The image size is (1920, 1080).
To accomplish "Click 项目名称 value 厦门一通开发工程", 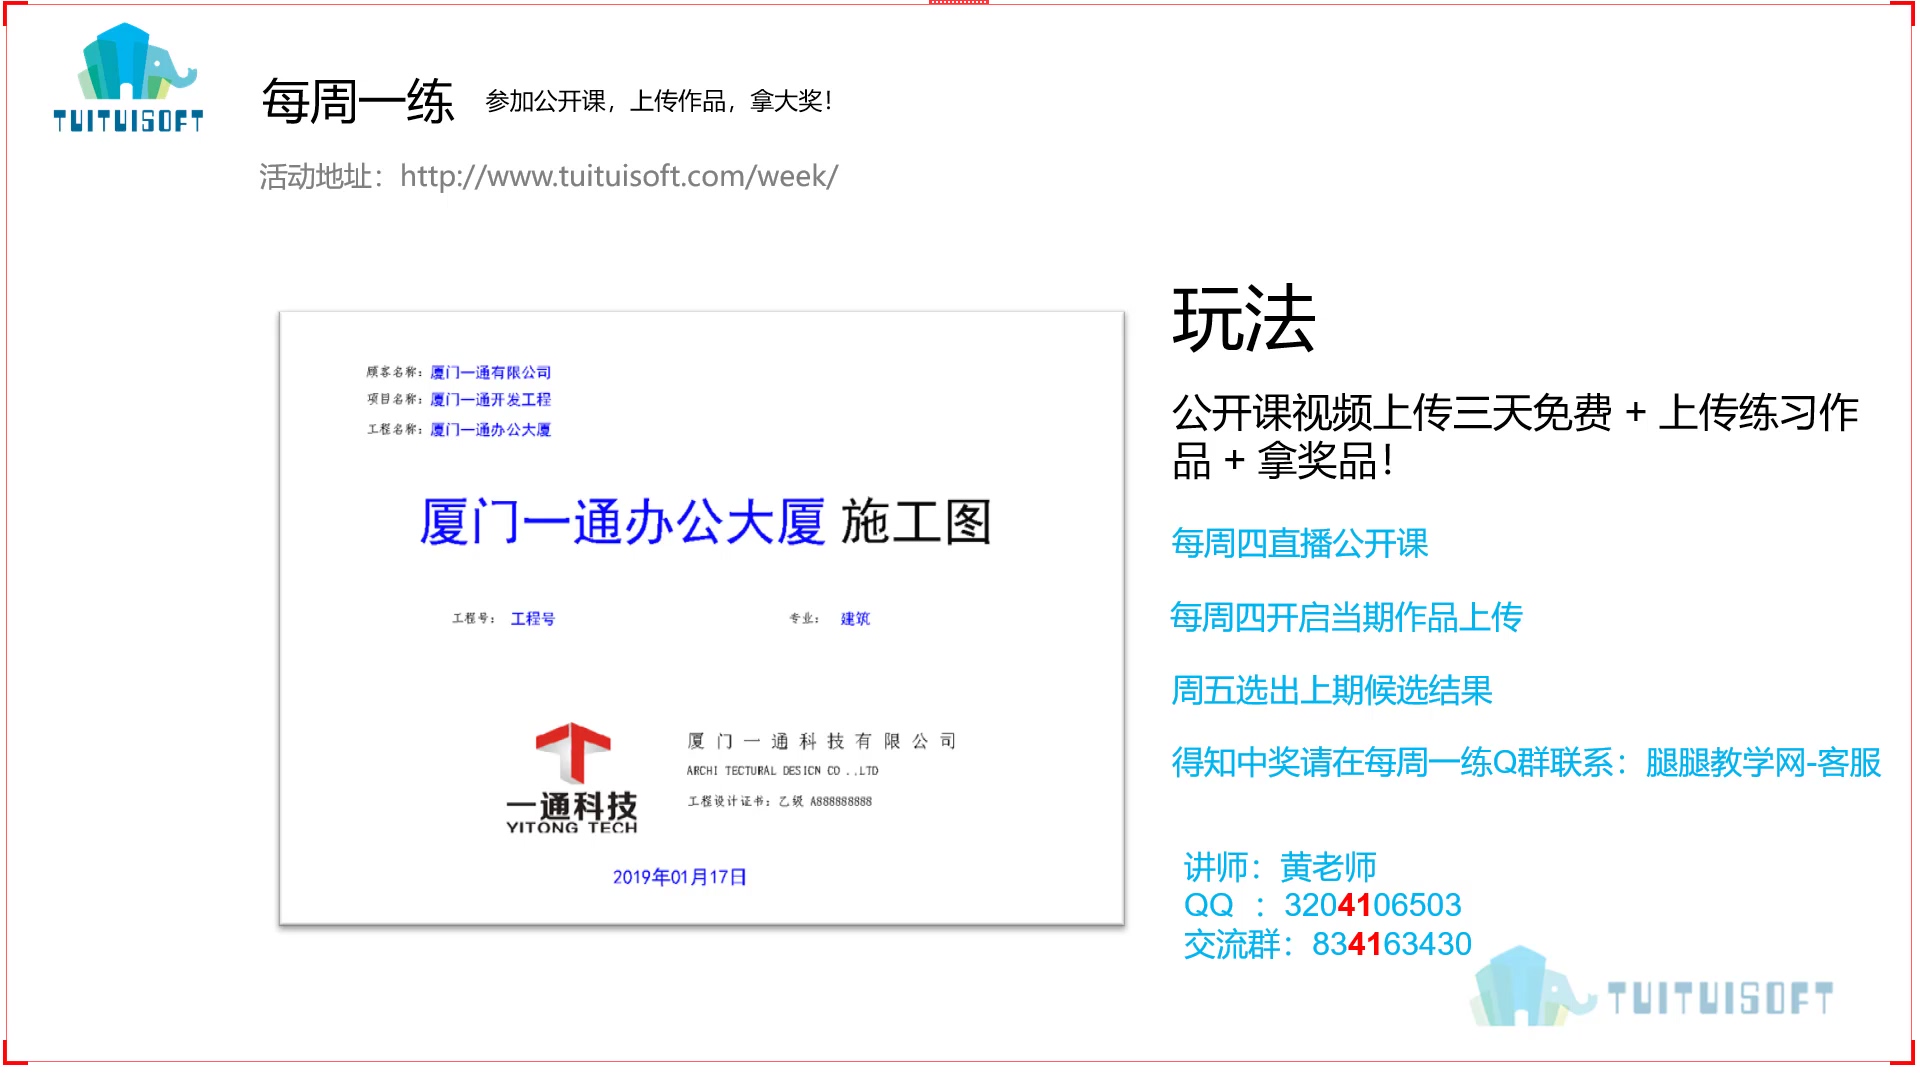I will coord(490,400).
